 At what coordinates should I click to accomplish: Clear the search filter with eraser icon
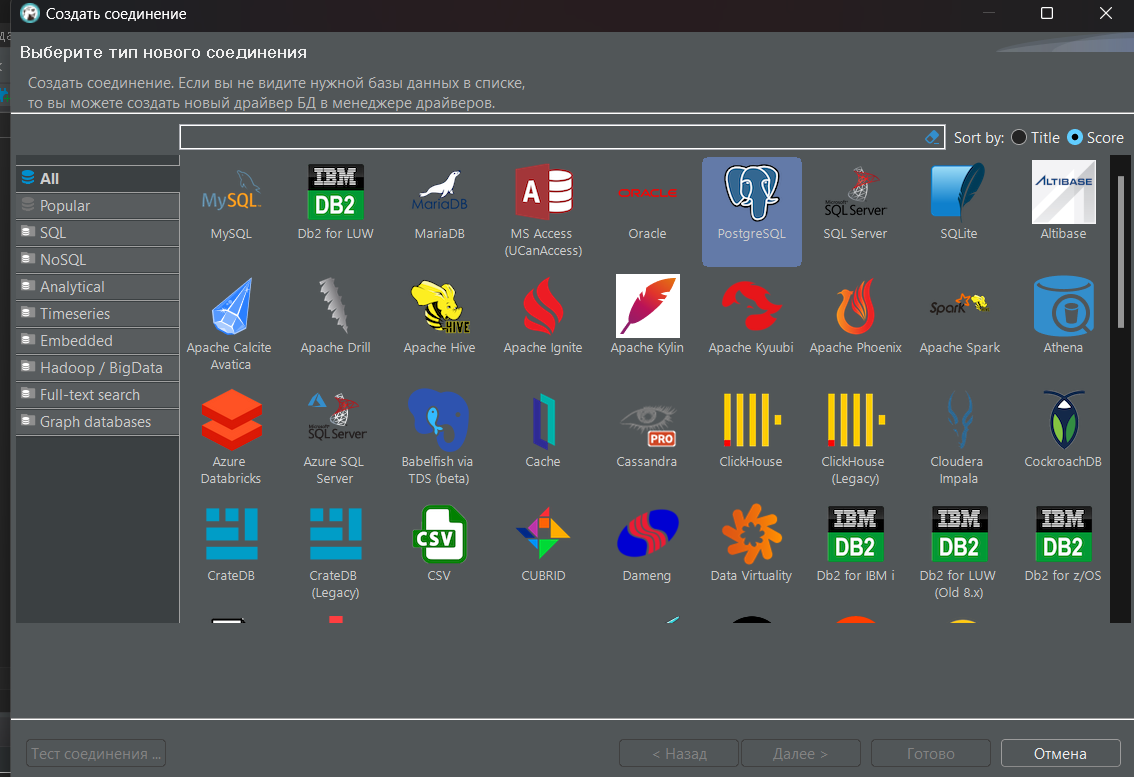pyautogui.click(x=932, y=137)
